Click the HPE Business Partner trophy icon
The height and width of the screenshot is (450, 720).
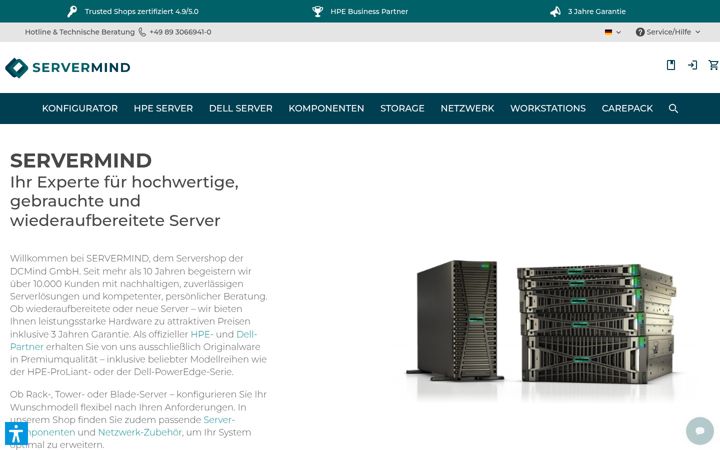(317, 11)
